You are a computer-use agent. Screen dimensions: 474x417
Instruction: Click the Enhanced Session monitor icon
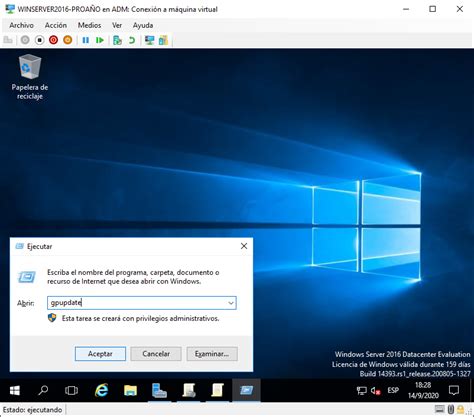tap(149, 40)
